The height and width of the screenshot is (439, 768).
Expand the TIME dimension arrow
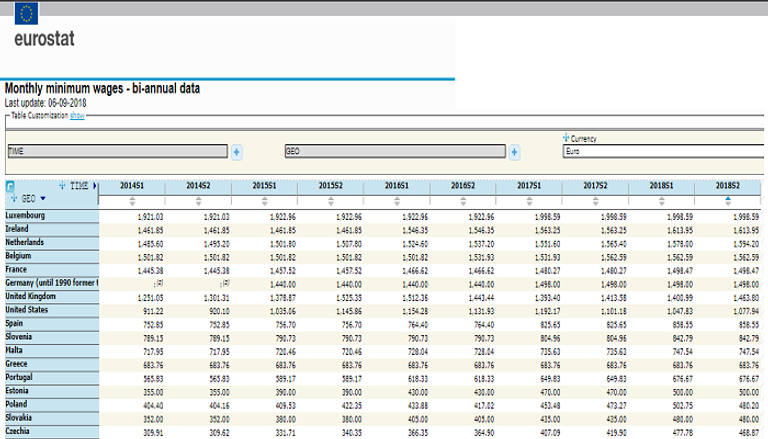[x=95, y=186]
